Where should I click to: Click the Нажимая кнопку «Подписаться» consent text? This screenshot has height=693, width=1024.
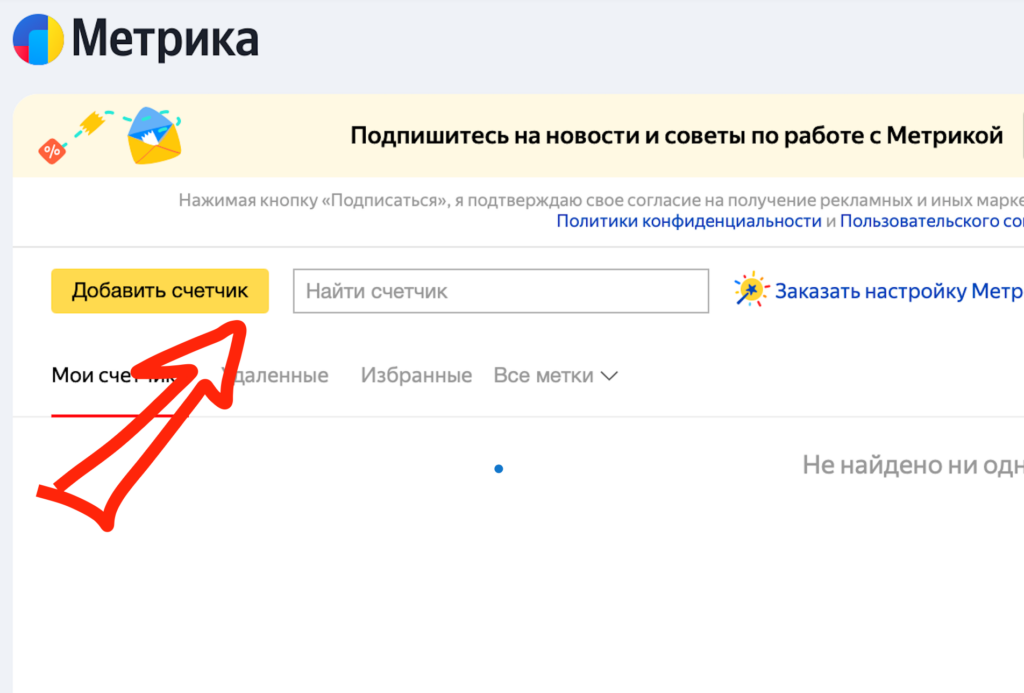(601, 200)
